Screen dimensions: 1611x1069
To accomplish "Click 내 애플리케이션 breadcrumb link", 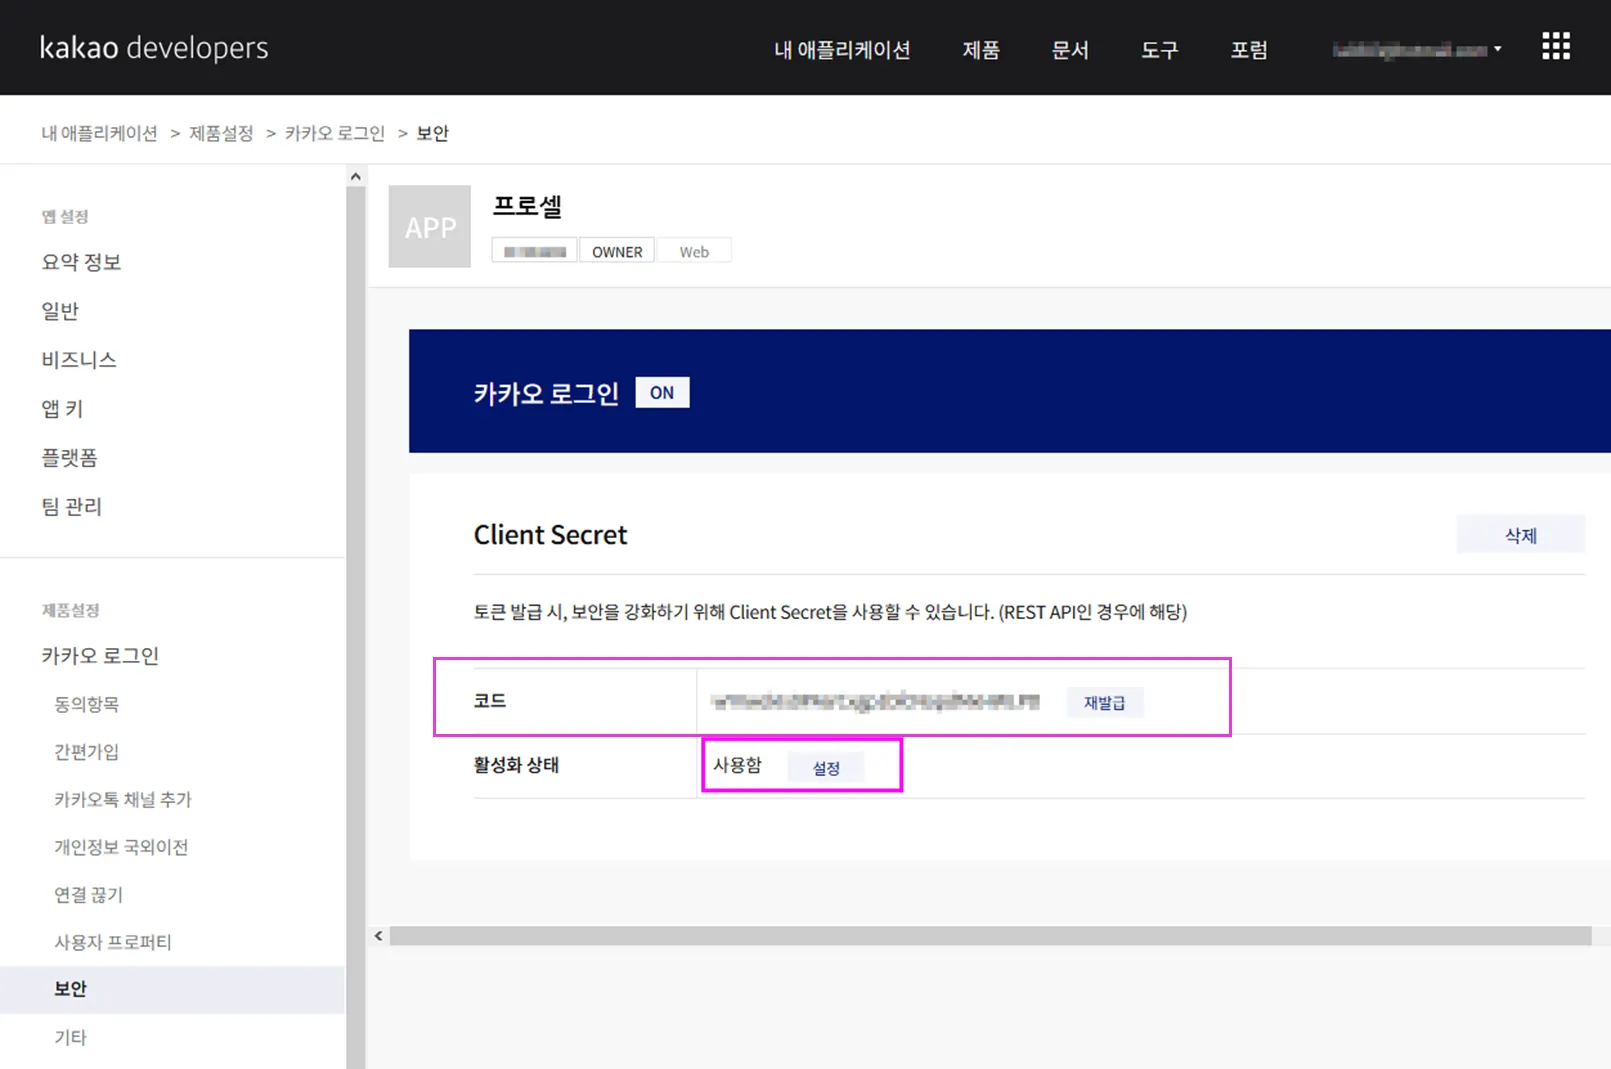I will tap(99, 133).
